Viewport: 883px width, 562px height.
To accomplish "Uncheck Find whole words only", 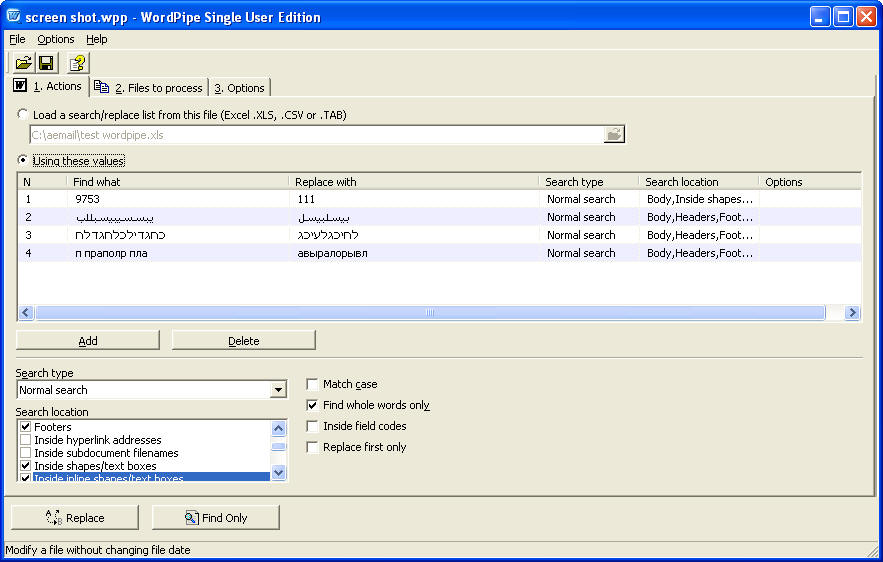I will pos(313,405).
